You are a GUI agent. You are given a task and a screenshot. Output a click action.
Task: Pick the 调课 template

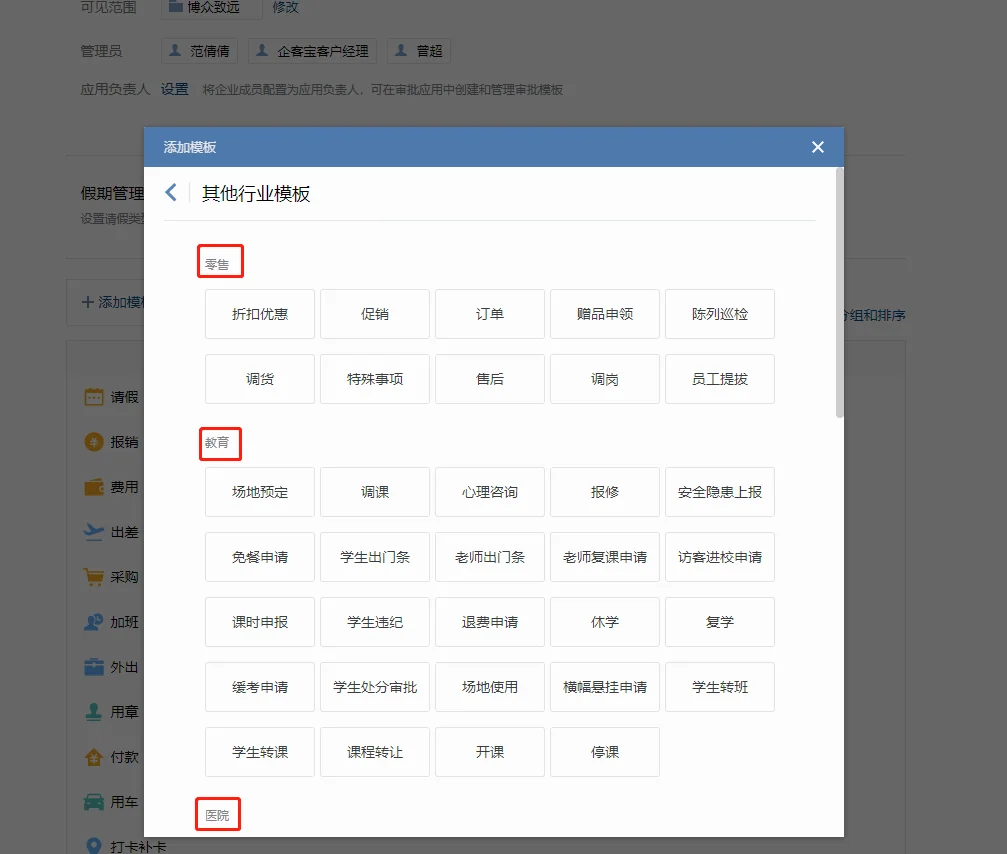click(375, 492)
